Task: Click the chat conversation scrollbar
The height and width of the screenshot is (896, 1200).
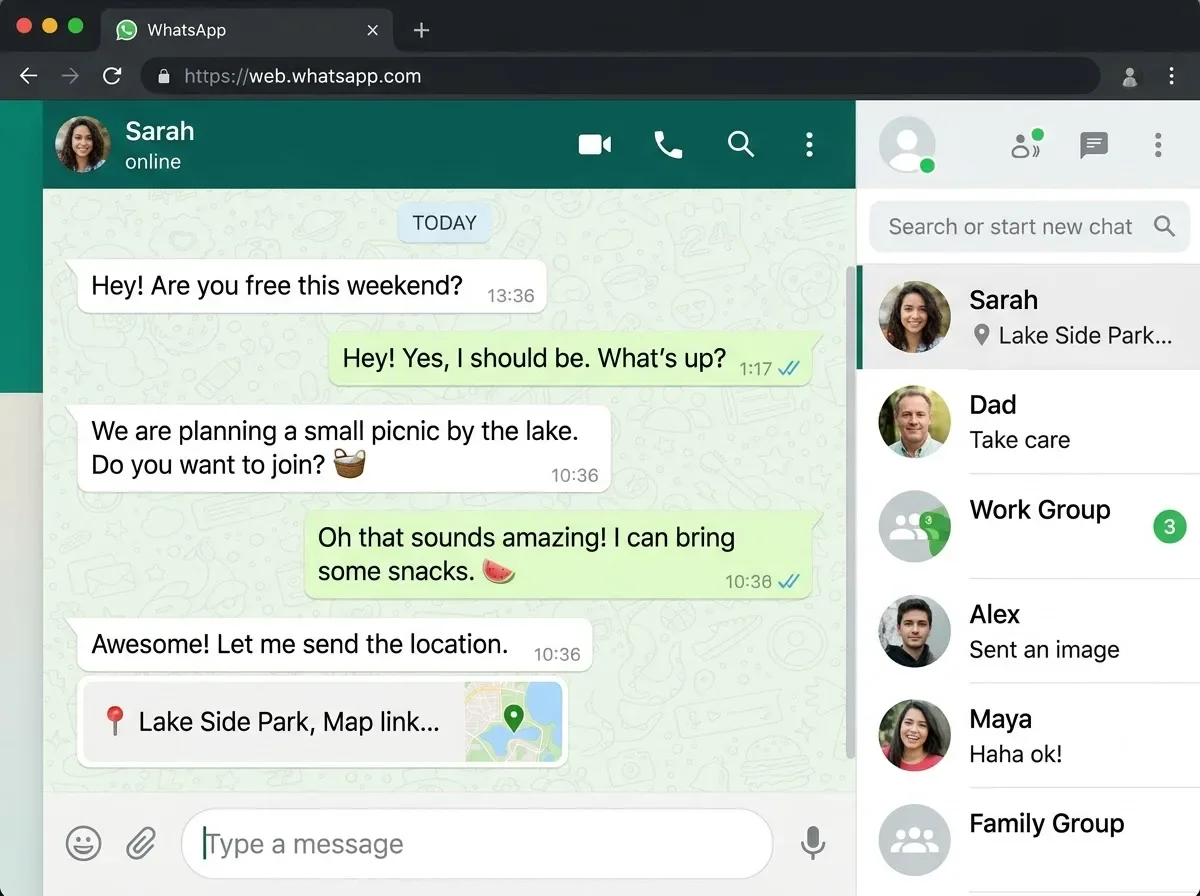Action: [850, 512]
